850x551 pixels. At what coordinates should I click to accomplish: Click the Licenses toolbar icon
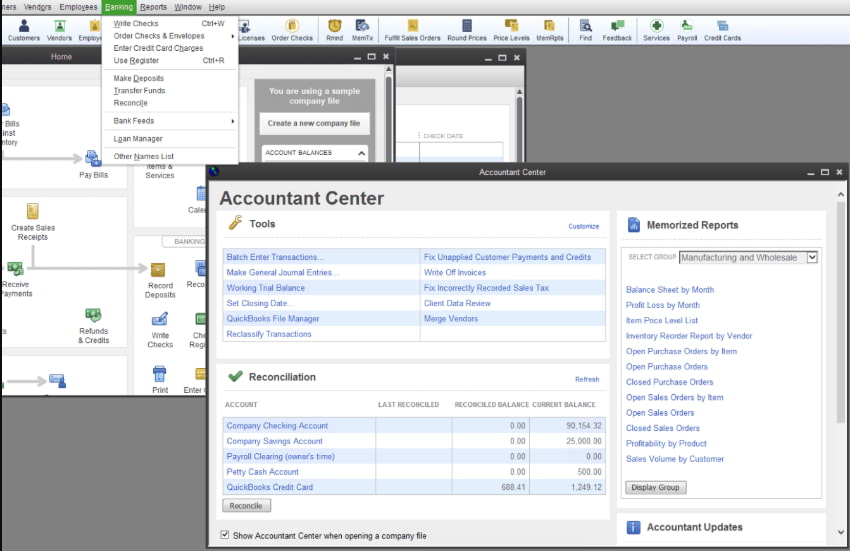(x=251, y=30)
